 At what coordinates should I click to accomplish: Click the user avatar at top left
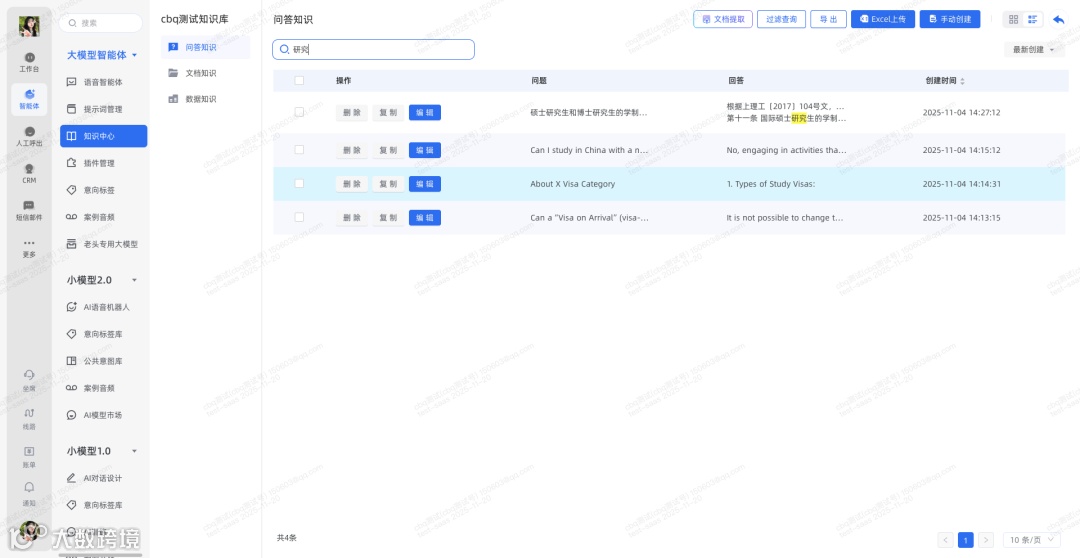pos(29,26)
